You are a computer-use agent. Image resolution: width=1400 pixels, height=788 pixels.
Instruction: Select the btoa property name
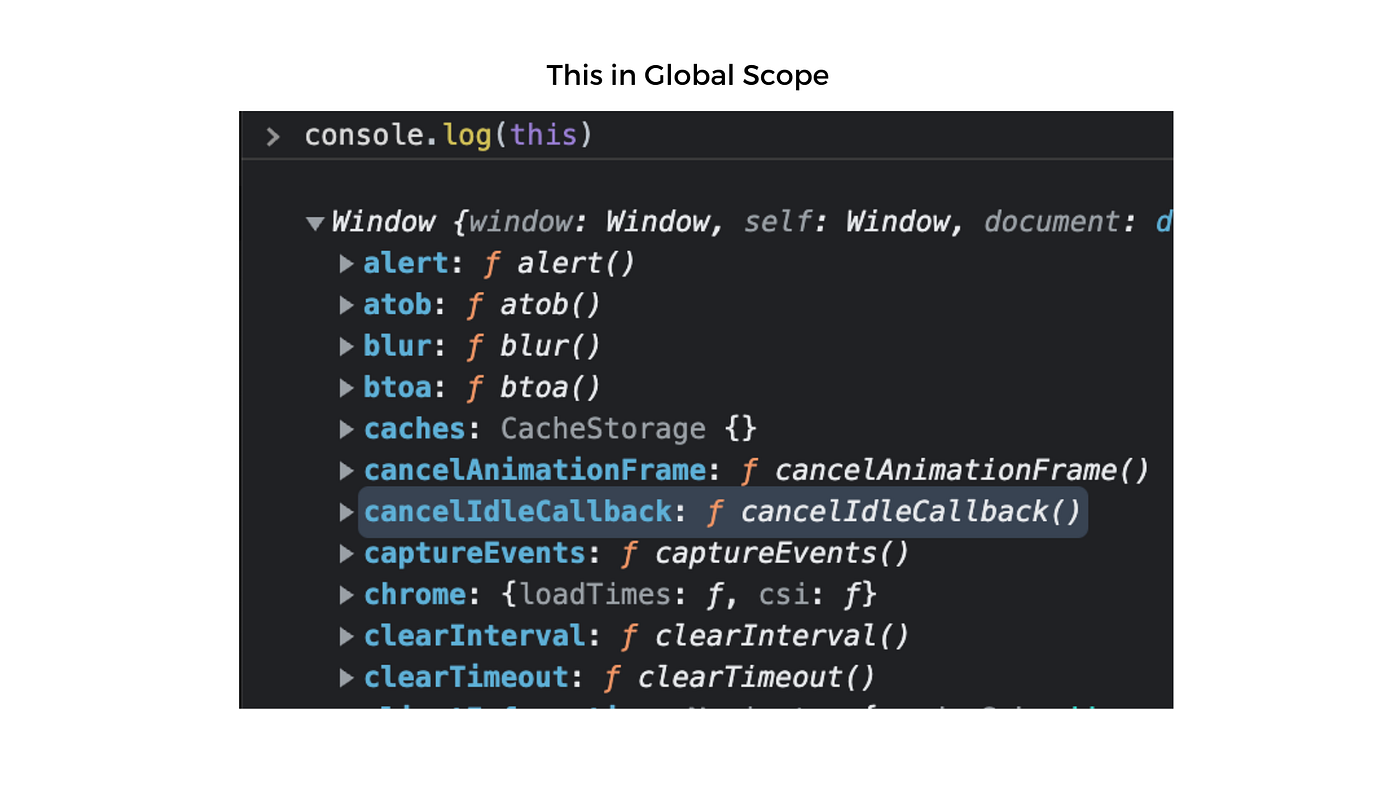397,387
